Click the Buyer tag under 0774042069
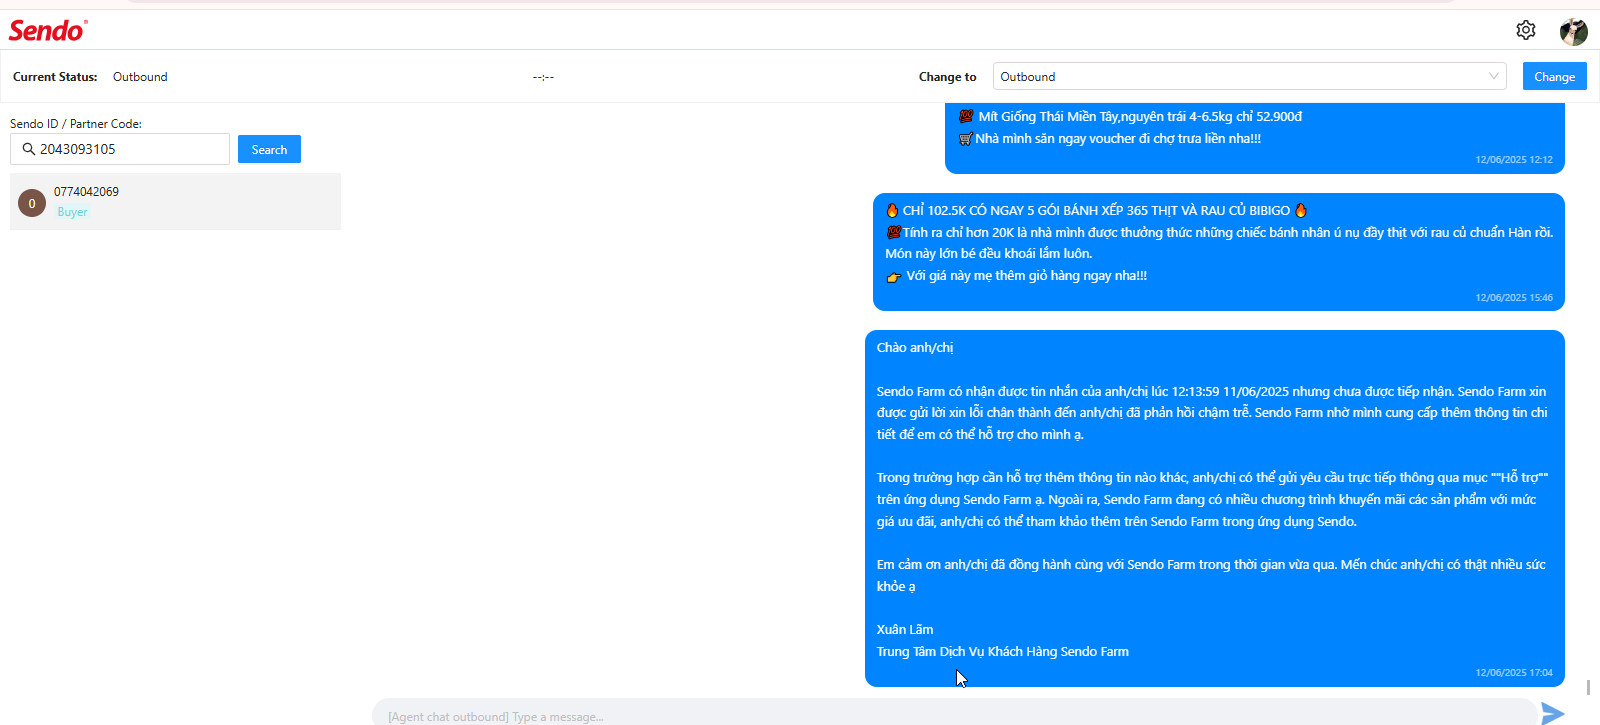1600x725 pixels. click(x=72, y=212)
